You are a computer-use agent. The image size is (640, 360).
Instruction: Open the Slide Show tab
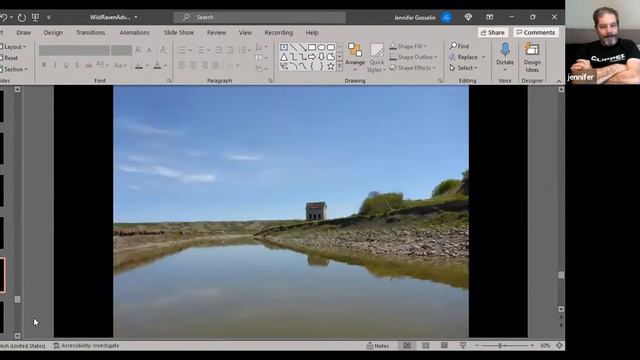tap(178, 32)
